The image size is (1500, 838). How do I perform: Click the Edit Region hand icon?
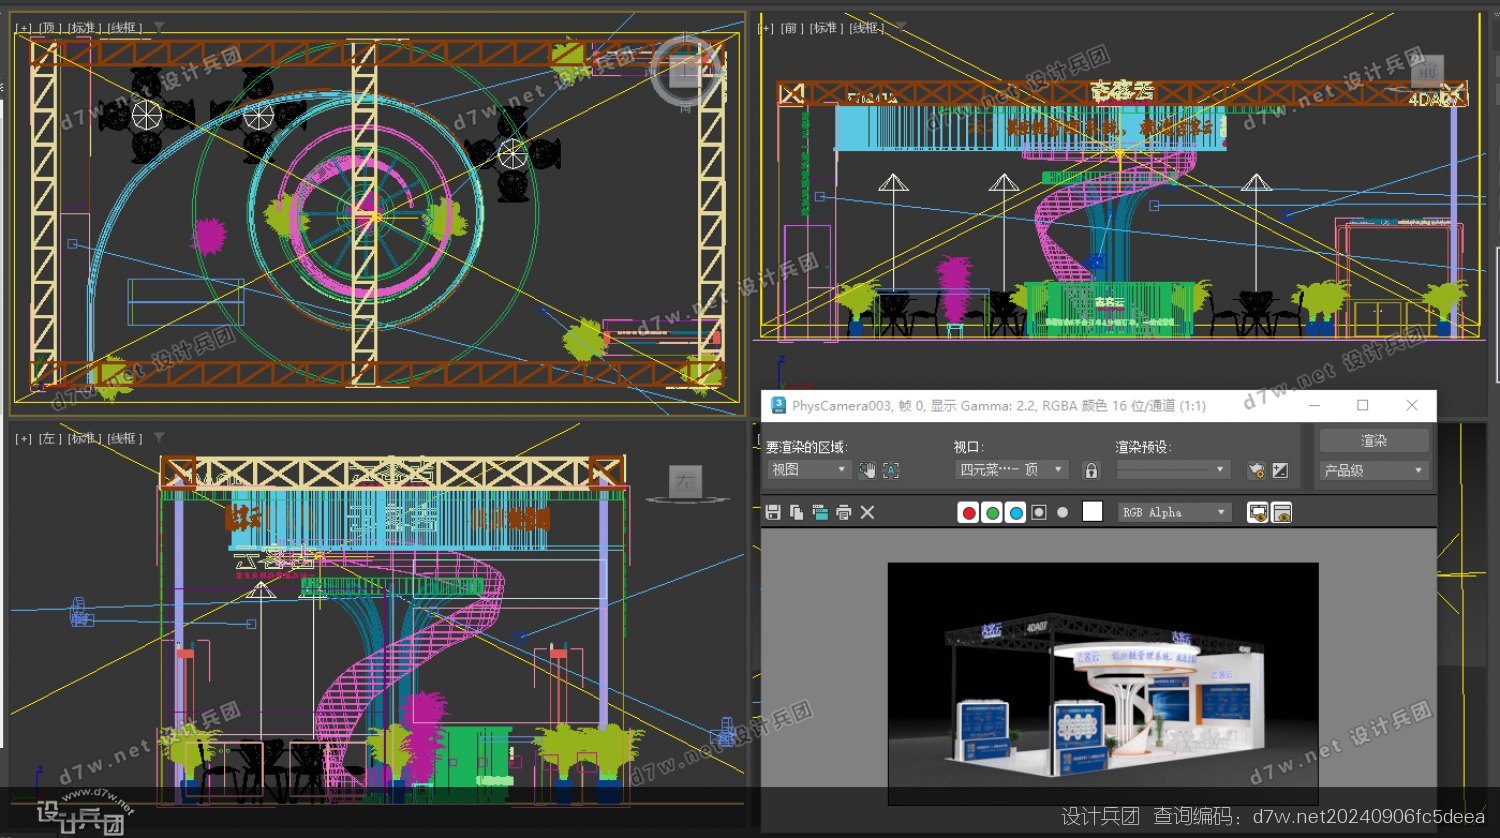tap(867, 470)
